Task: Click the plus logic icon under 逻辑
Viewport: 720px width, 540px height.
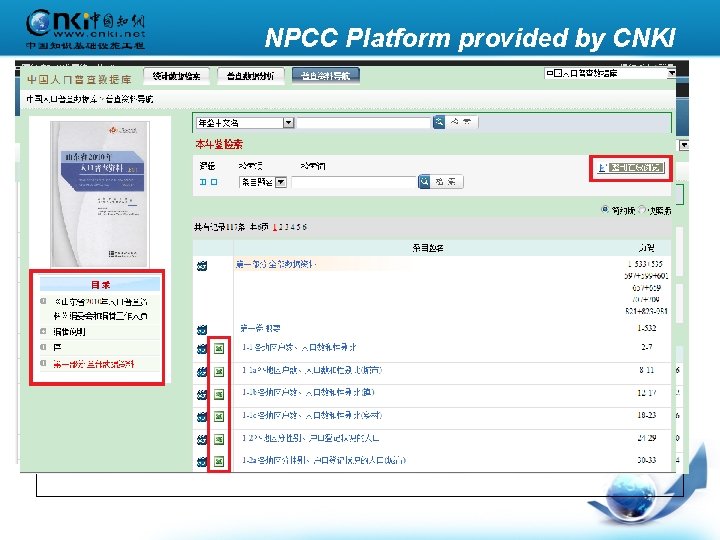Action: tap(202, 182)
